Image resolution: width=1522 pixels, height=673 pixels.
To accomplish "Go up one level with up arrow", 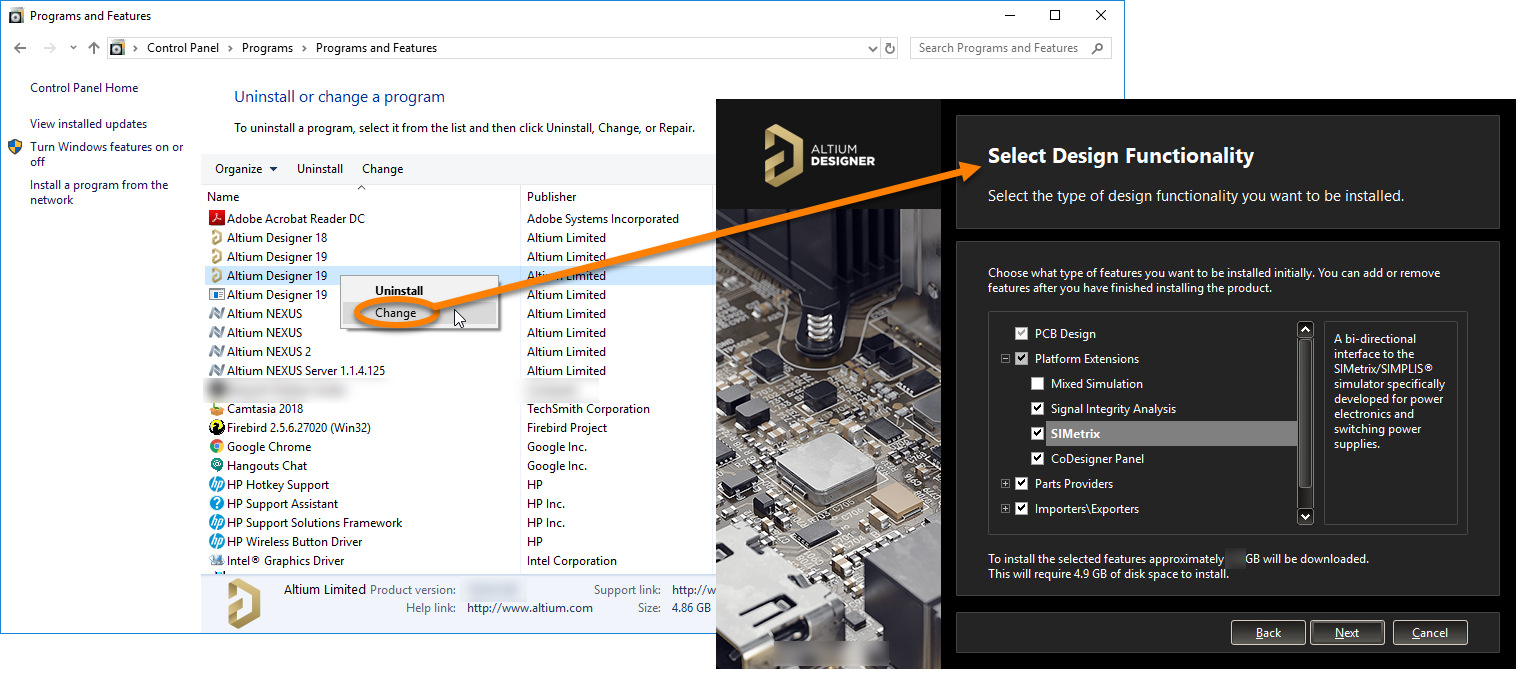I will point(94,48).
